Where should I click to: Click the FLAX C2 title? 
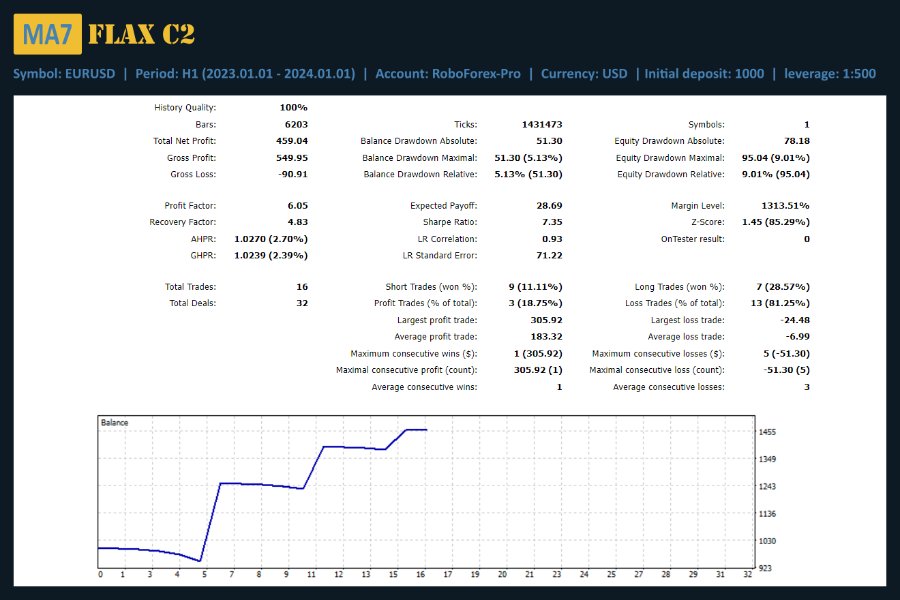coord(142,34)
